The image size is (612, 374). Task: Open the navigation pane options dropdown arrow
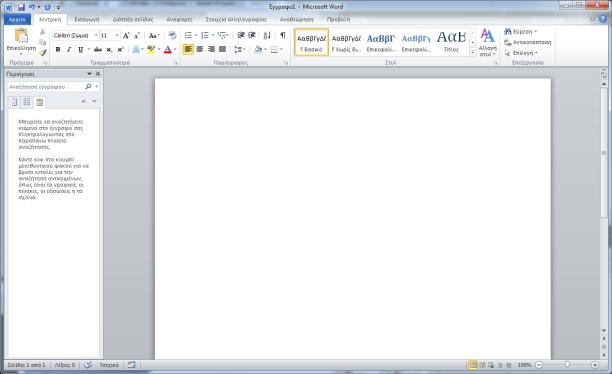pos(89,74)
